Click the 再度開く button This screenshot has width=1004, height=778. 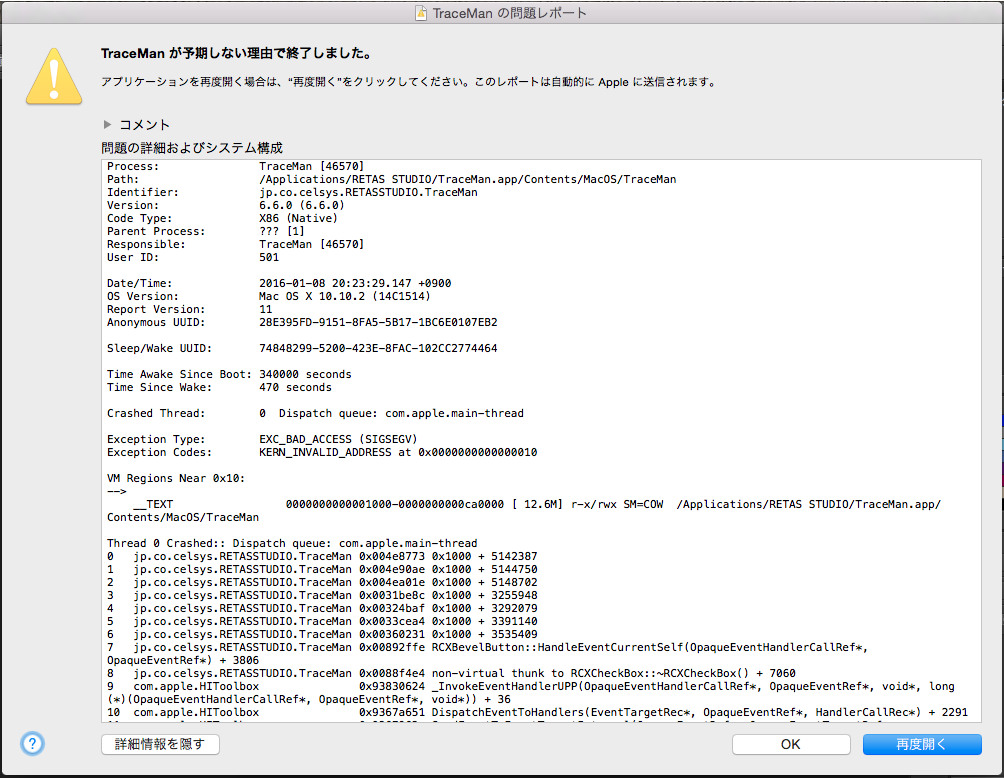[922, 744]
